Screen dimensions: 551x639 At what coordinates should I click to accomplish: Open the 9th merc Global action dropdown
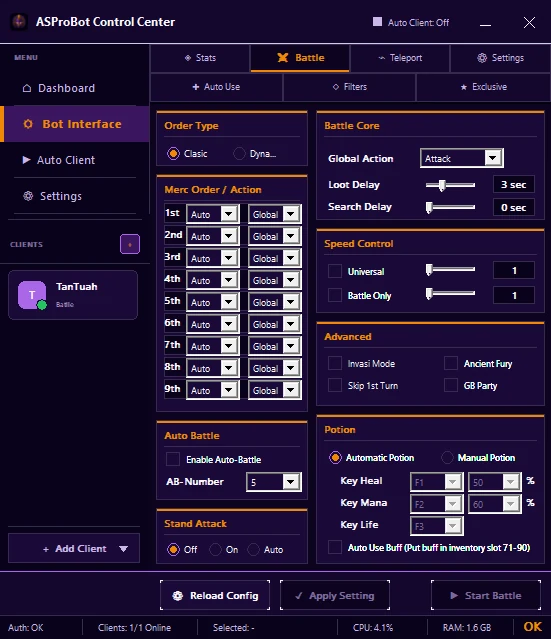tap(275, 390)
